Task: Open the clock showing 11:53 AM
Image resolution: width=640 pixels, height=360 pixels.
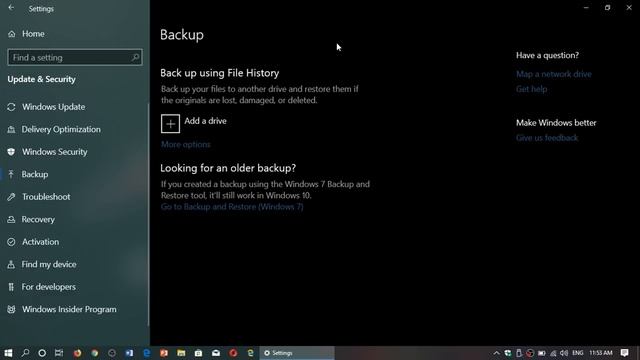Action: [x=601, y=353]
